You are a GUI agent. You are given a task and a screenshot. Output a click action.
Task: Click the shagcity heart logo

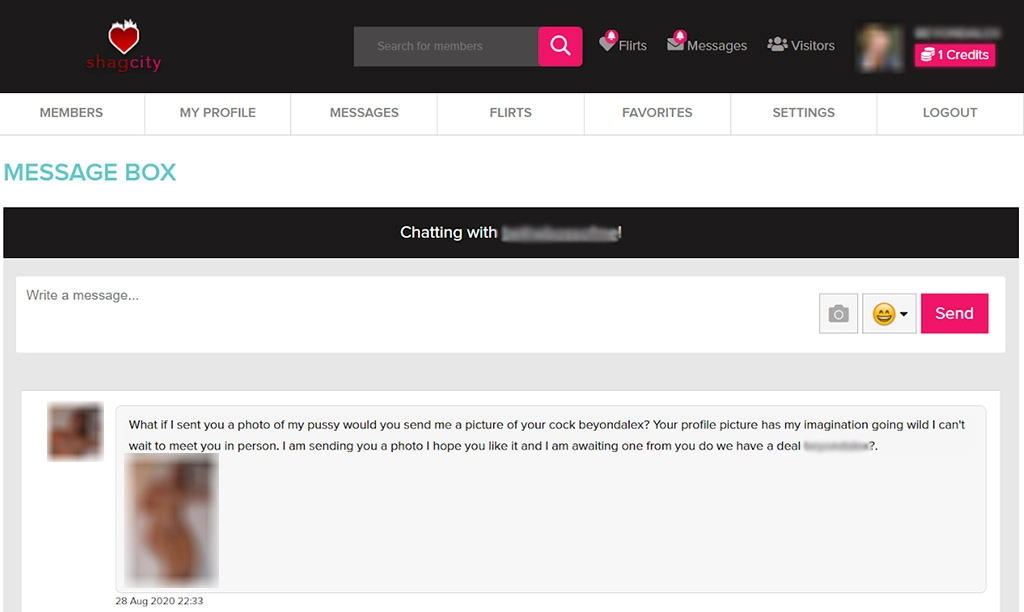point(124,46)
